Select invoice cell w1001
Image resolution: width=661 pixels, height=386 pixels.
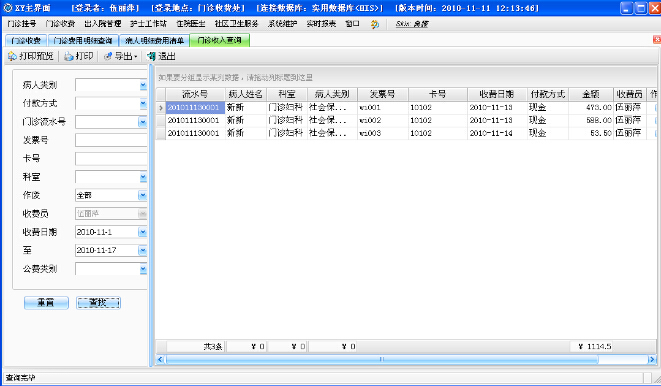point(383,108)
